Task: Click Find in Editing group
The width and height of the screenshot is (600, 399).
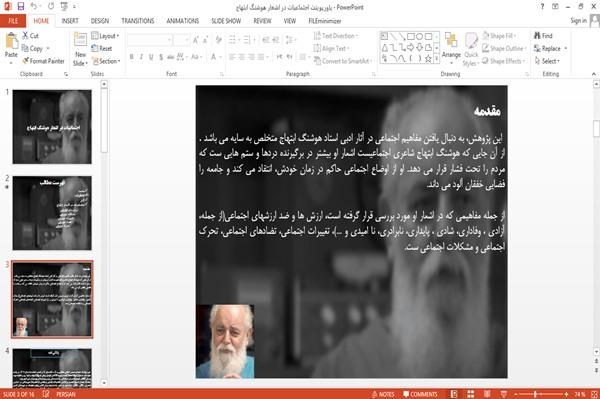Action: point(543,36)
